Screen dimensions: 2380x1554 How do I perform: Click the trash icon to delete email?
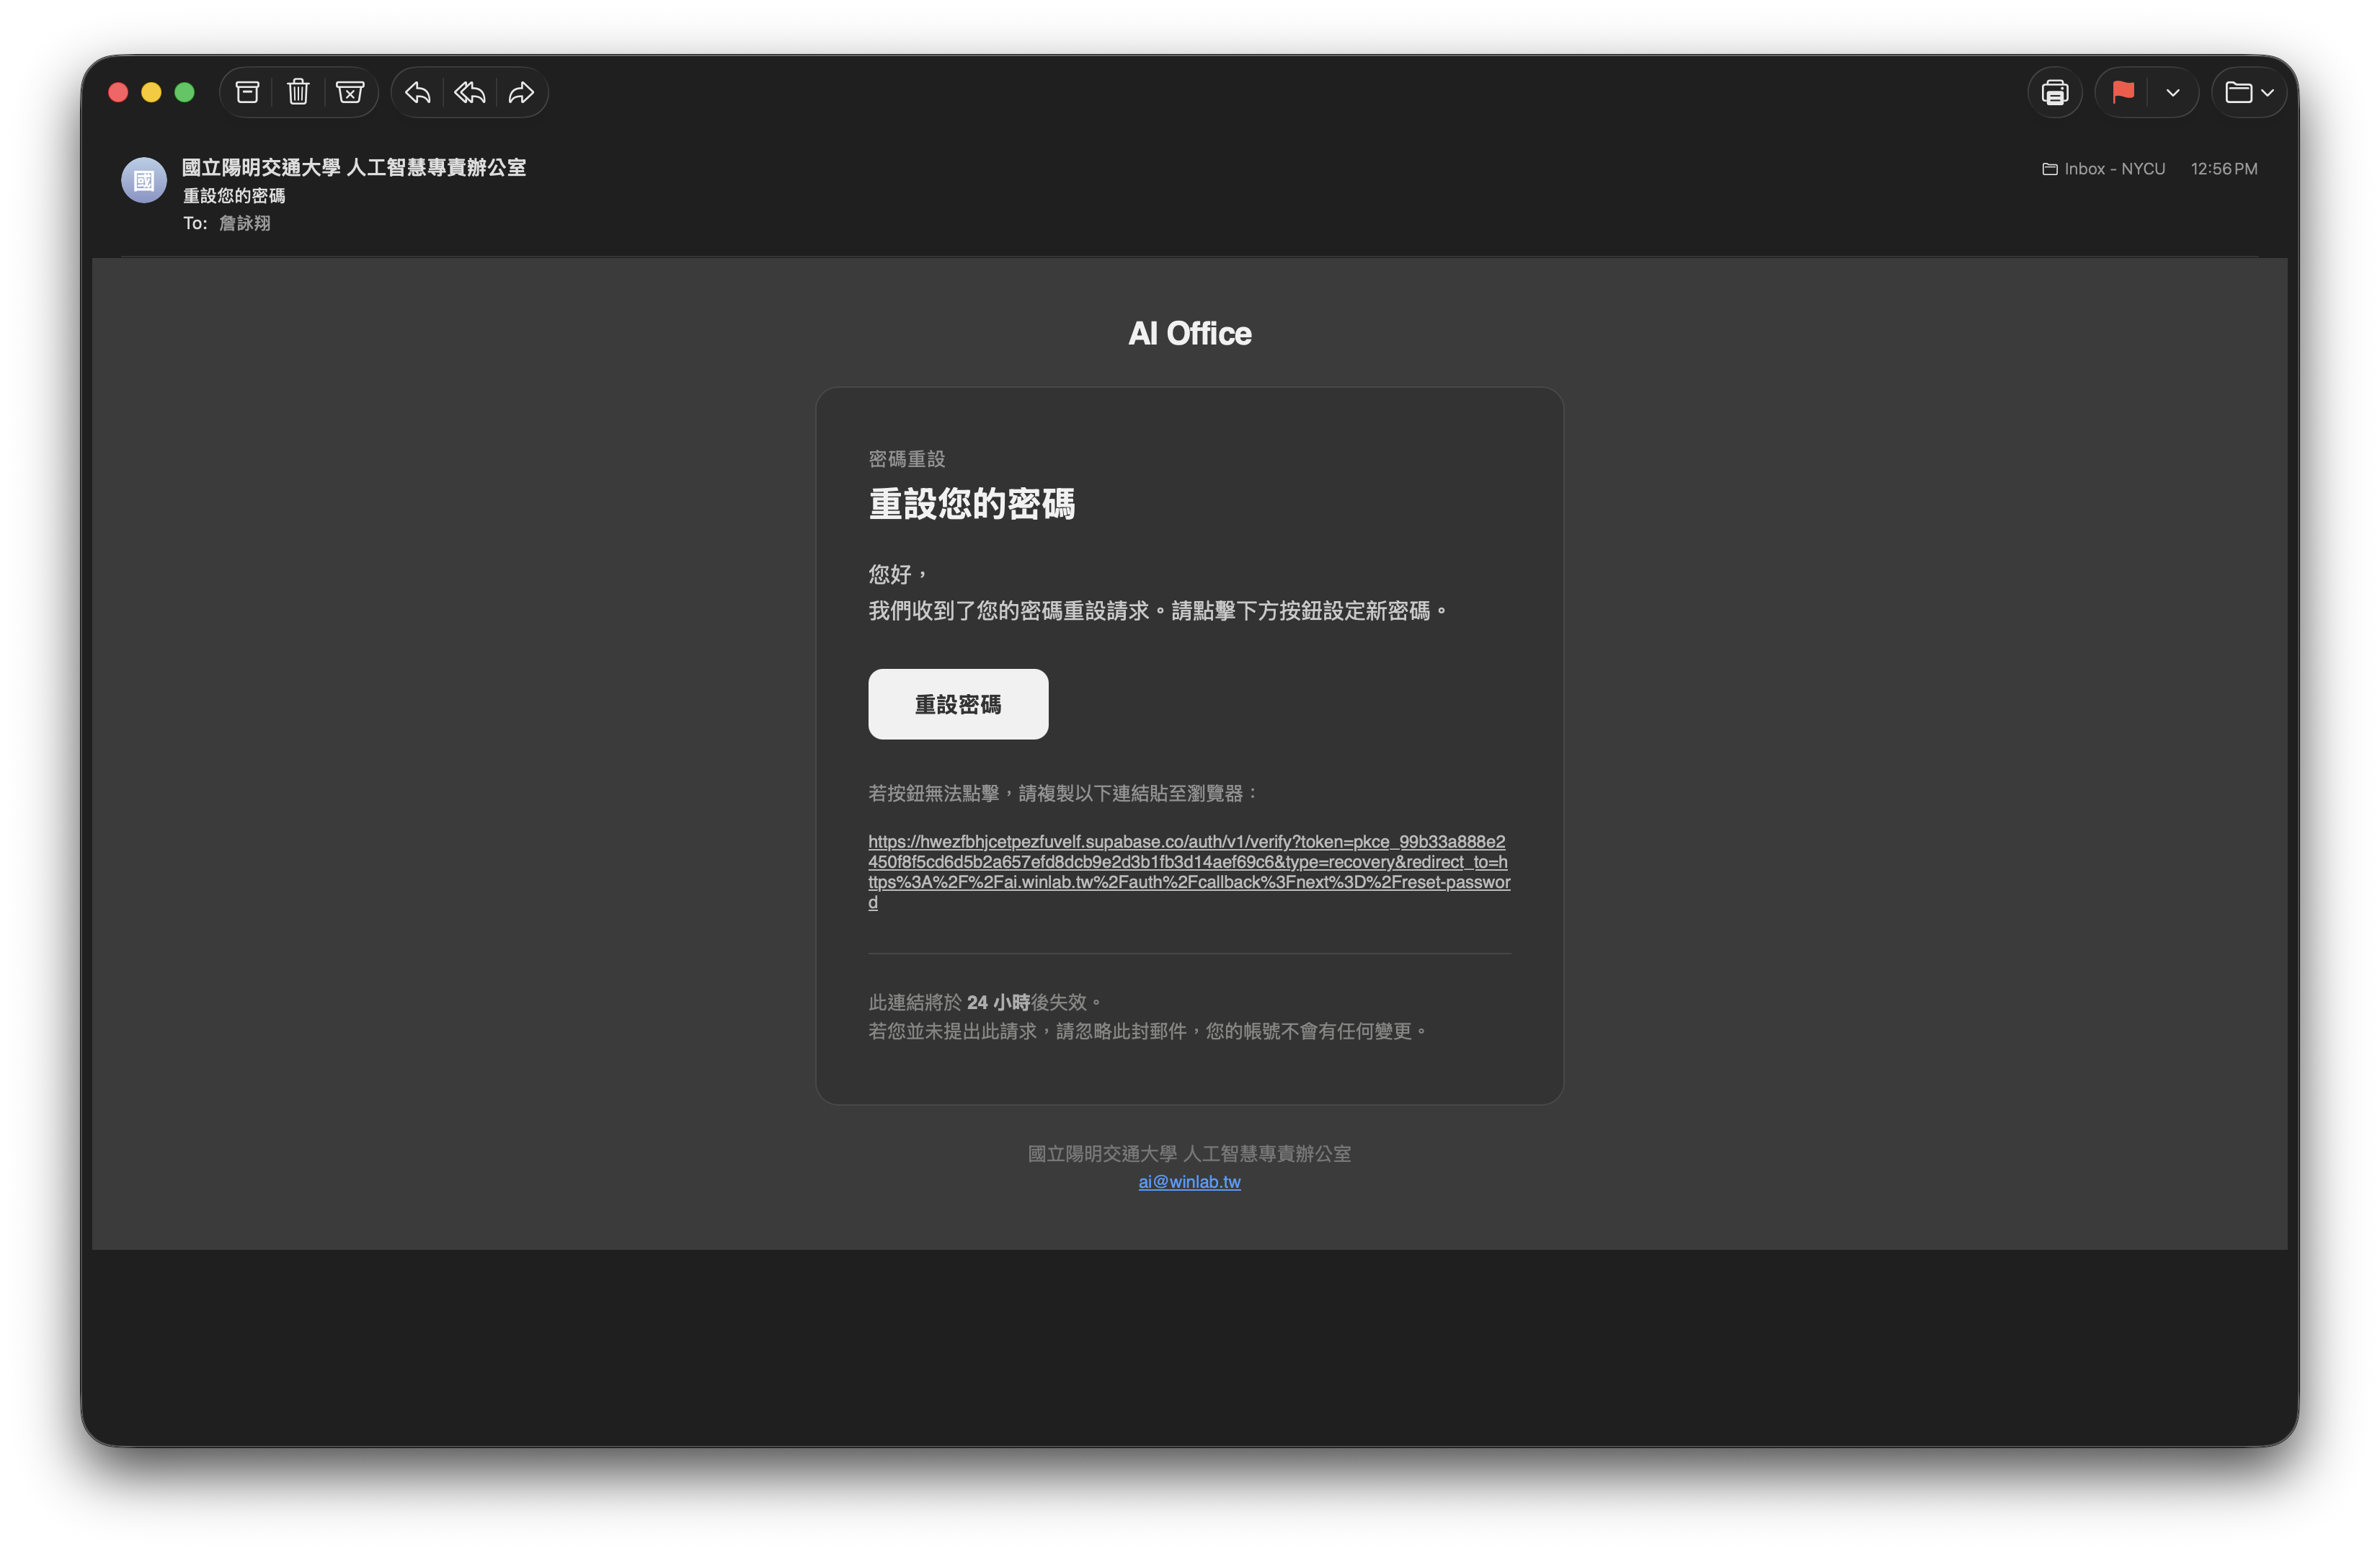298,93
